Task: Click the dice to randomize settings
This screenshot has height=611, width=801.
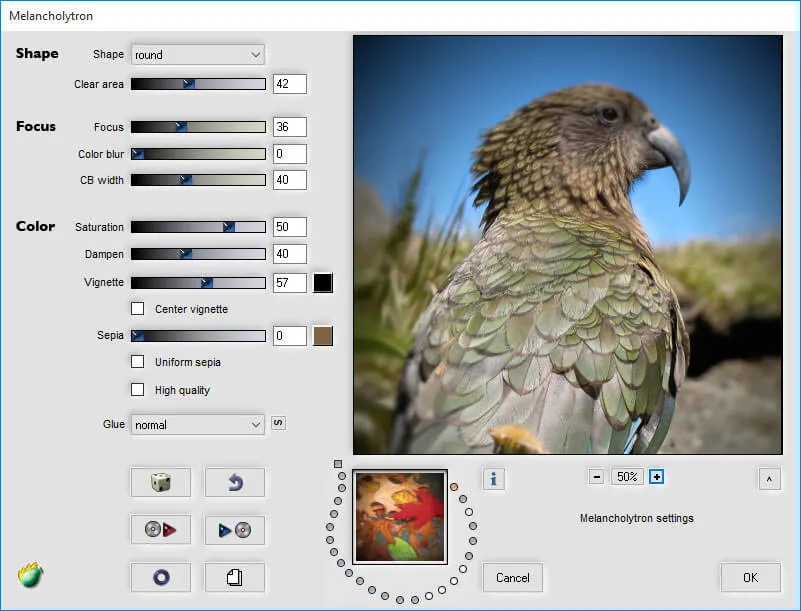Action: [x=160, y=482]
